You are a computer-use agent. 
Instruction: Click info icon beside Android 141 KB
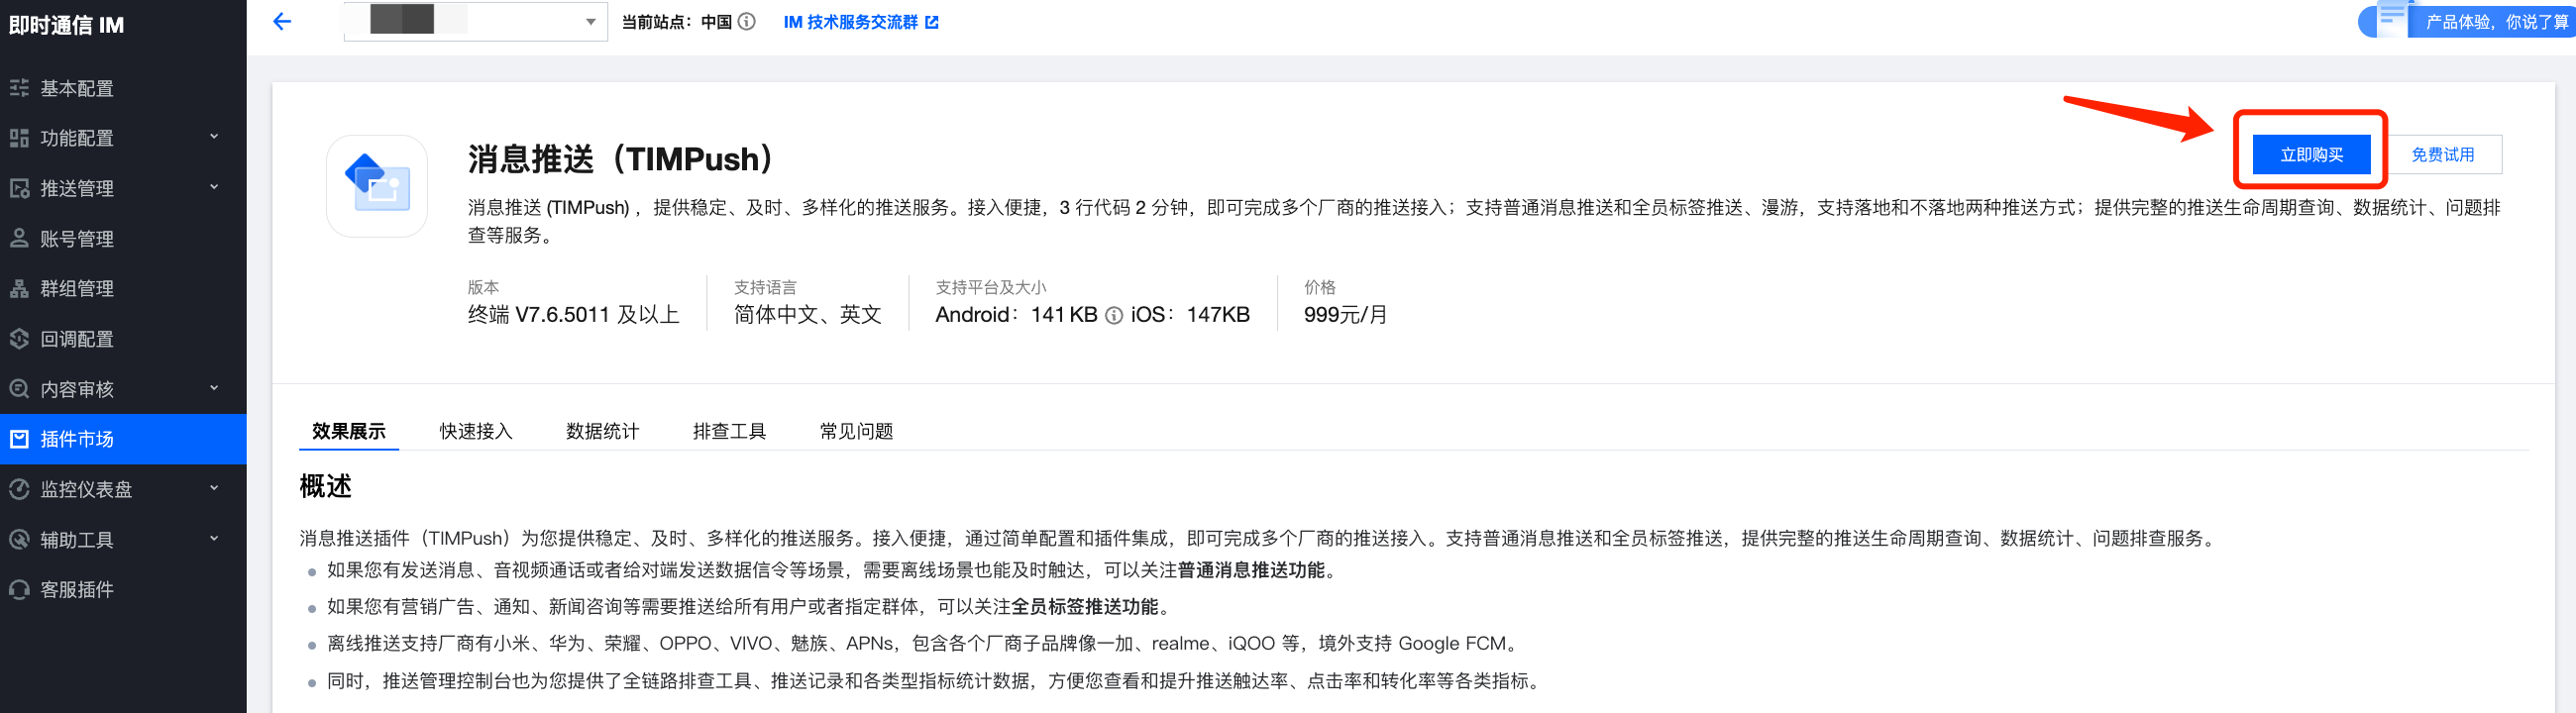(1114, 316)
